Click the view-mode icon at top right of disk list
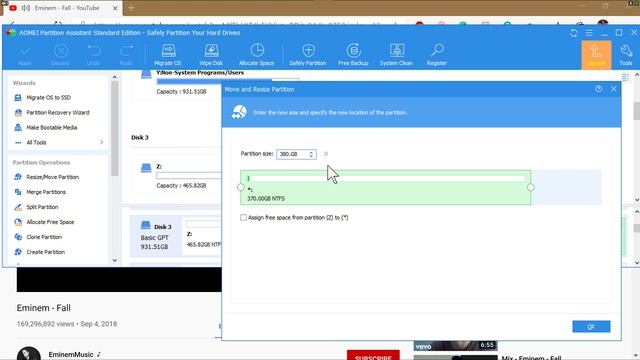 pyautogui.click(x=625, y=77)
